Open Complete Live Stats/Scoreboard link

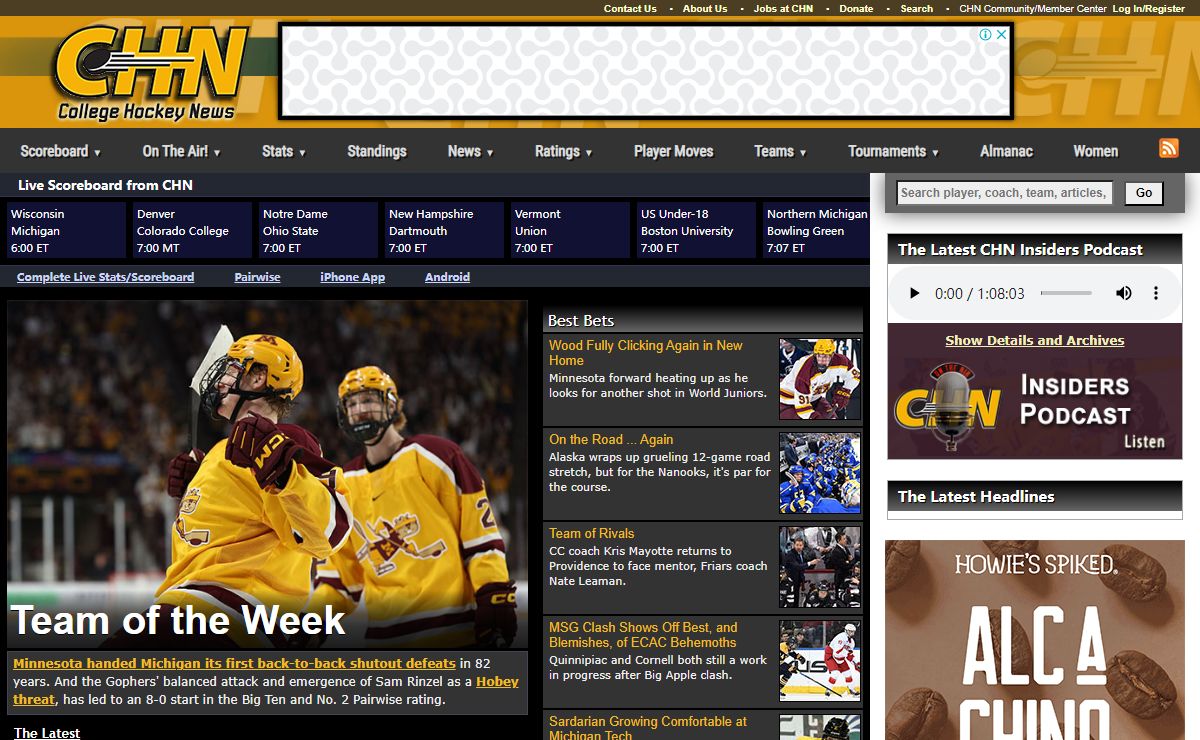105,277
